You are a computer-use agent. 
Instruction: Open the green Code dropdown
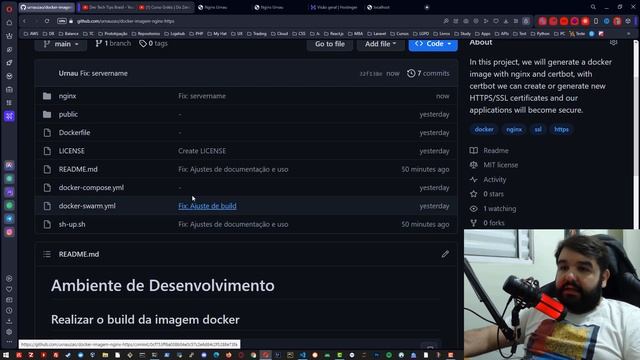tap(433, 44)
